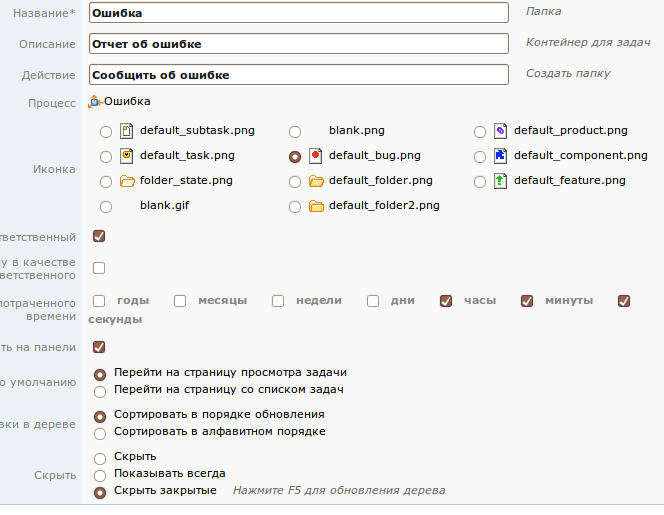Click the default_component.png blue puzzle icon
The height and width of the screenshot is (515, 664).
tap(500, 156)
